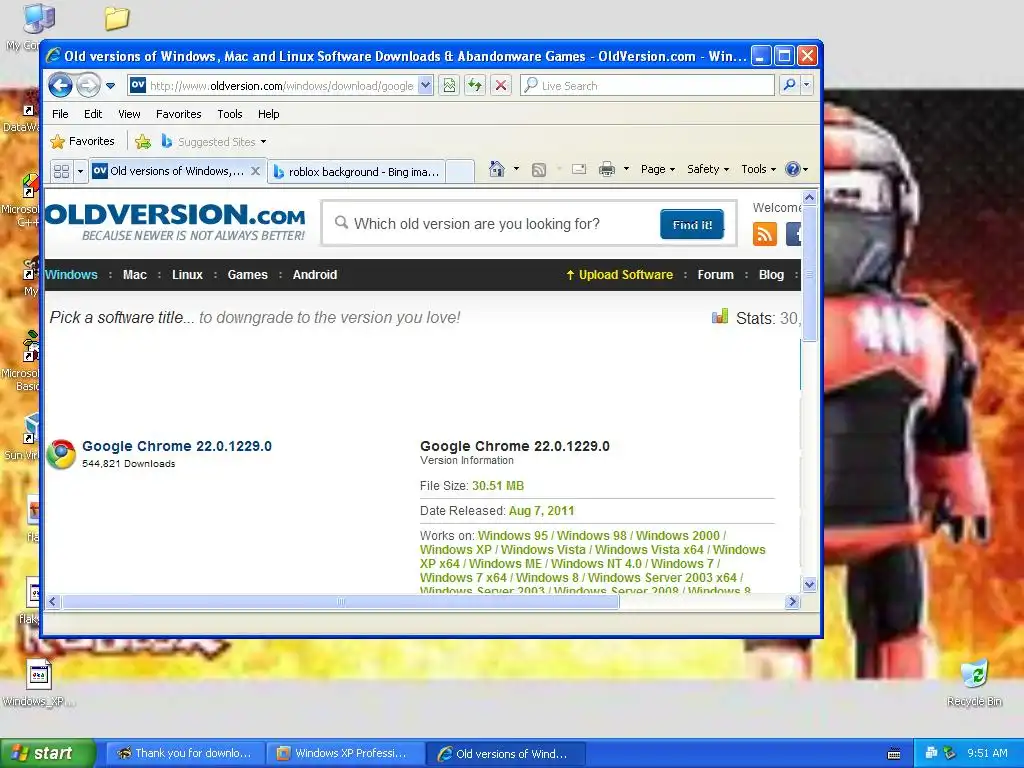
Task: Open the Help menu
Action: (268, 114)
